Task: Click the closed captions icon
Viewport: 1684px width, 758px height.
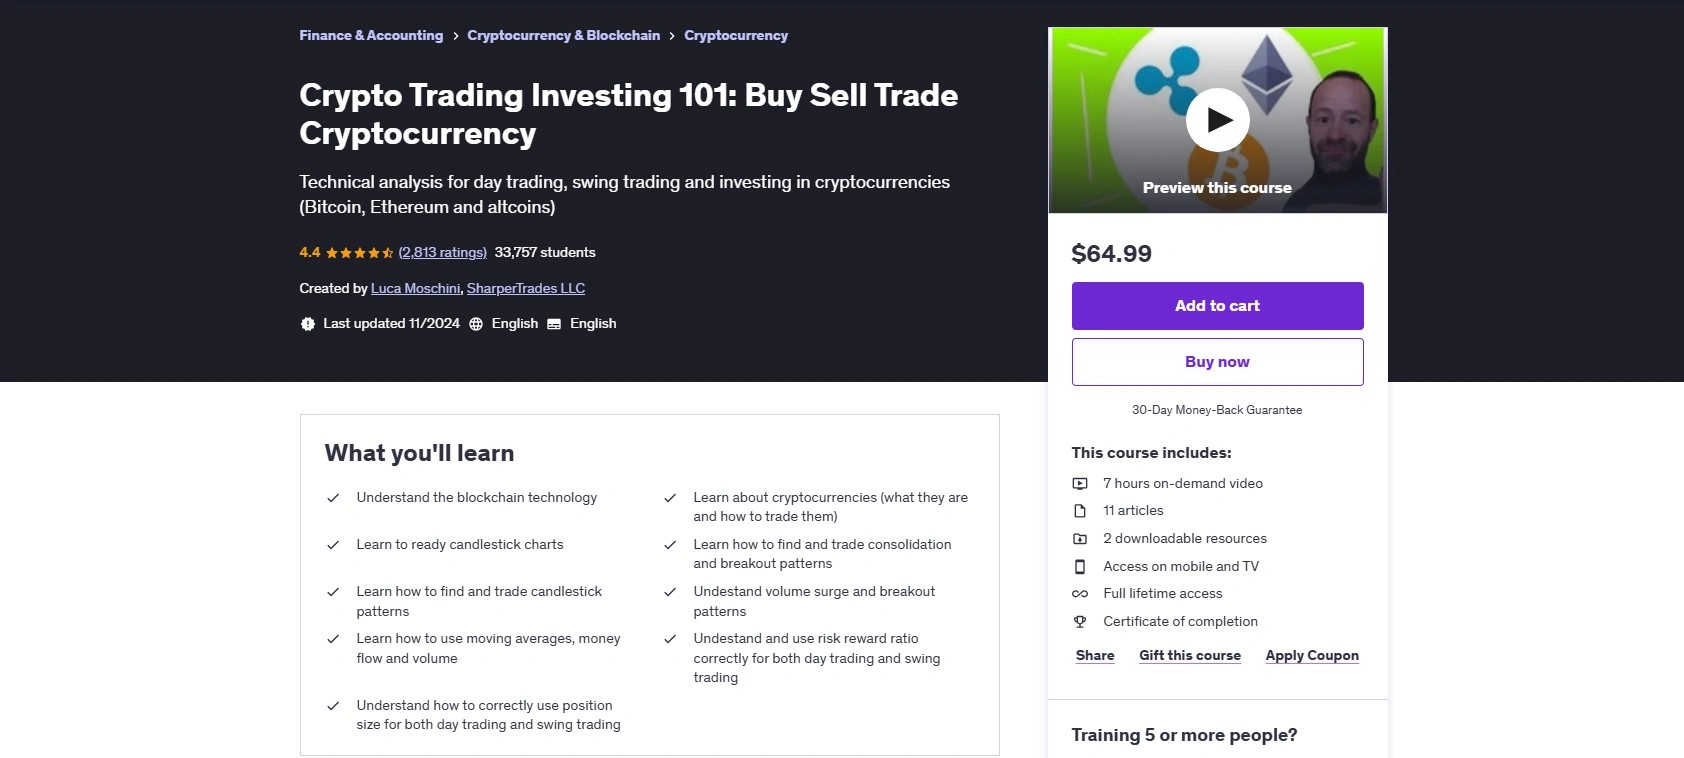Action: [554, 324]
